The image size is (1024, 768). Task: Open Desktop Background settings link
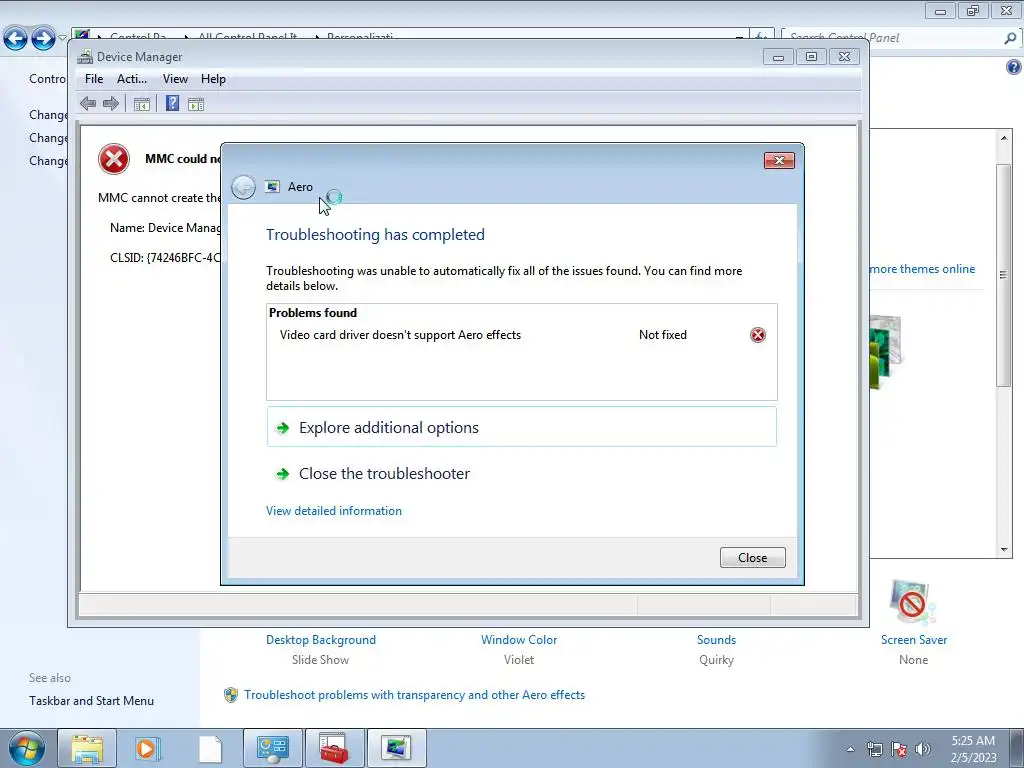(x=321, y=640)
